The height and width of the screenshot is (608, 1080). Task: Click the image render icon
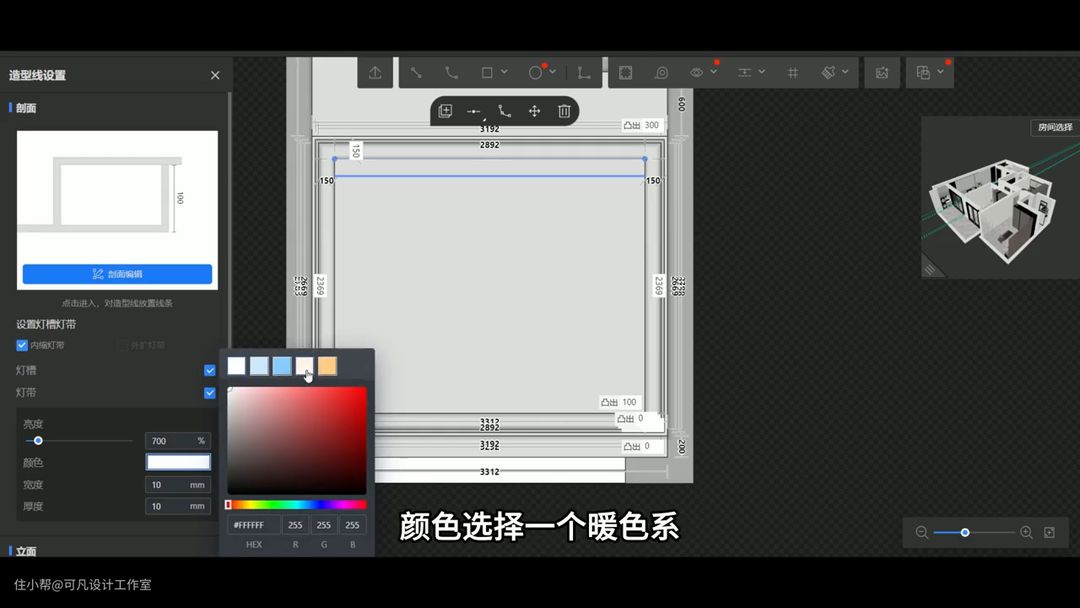coord(882,72)
